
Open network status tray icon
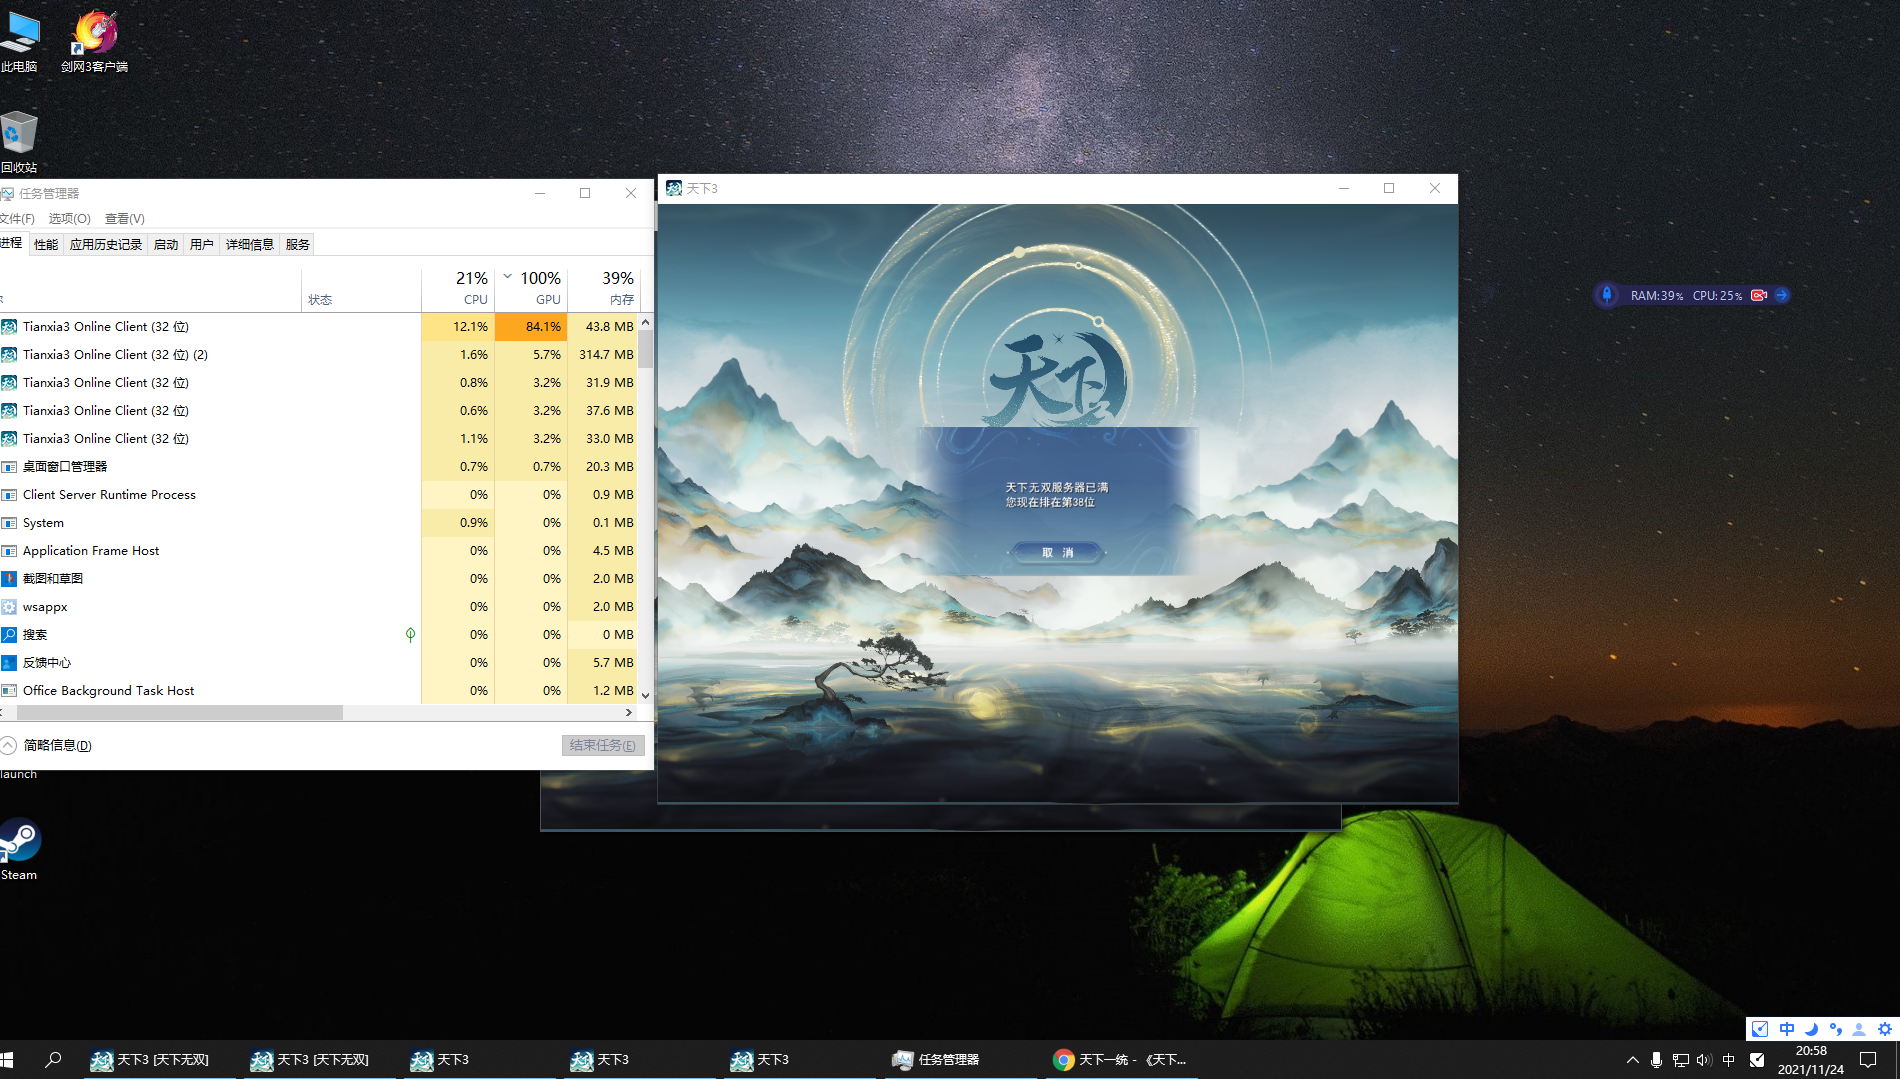pyautogui.click(x=1680, y=1060)
